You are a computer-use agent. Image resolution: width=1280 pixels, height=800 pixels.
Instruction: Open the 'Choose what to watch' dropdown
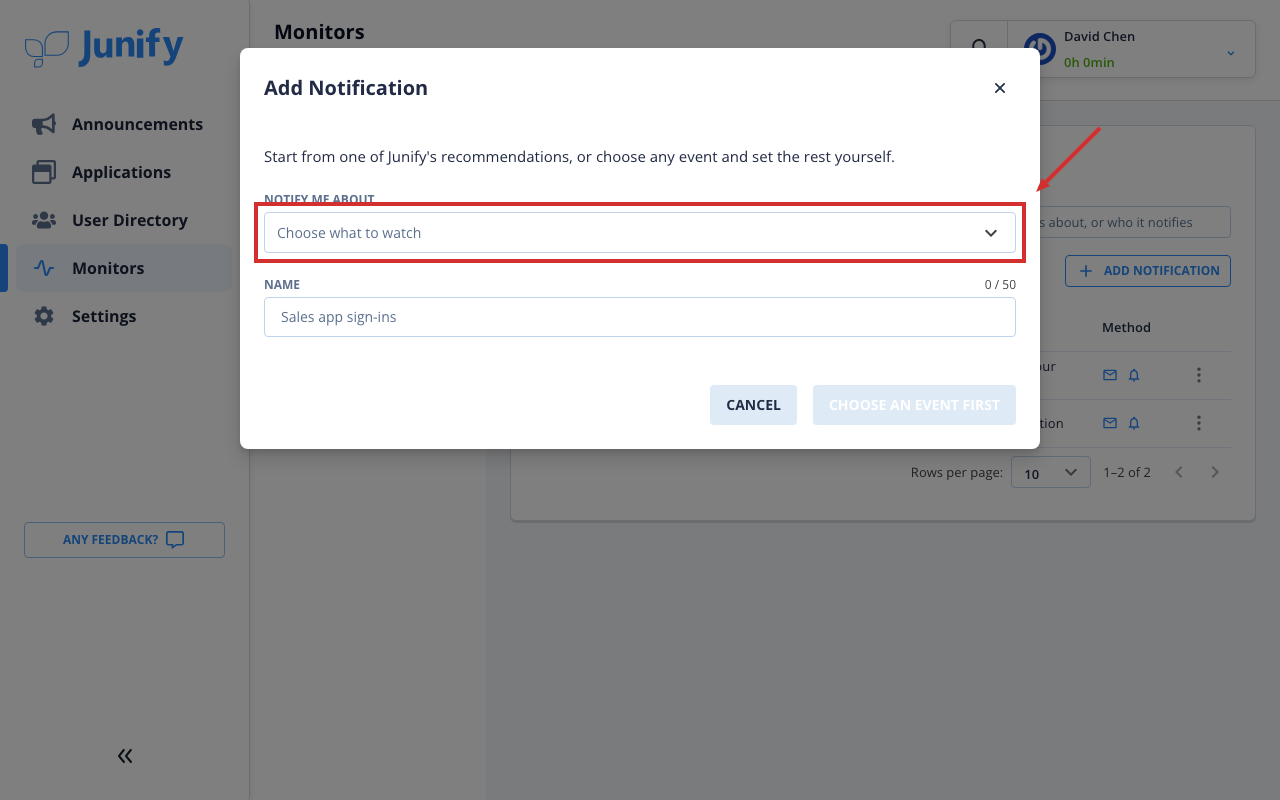click(640, 233)
